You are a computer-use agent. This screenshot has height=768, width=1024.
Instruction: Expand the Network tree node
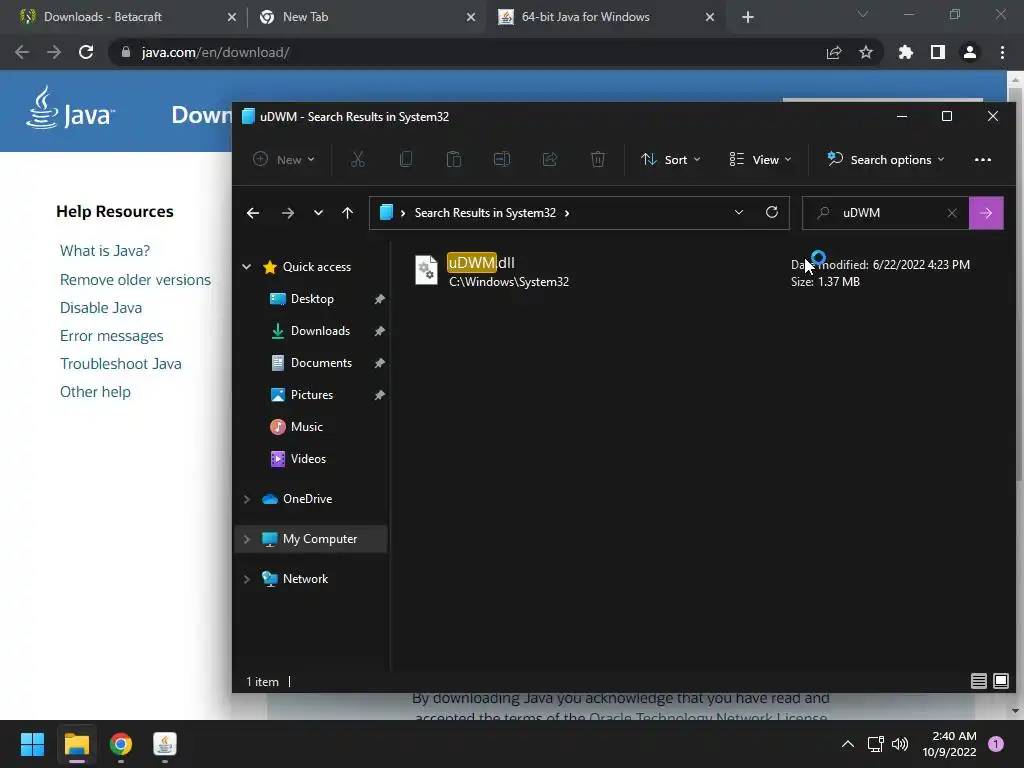tap(247, 579)
